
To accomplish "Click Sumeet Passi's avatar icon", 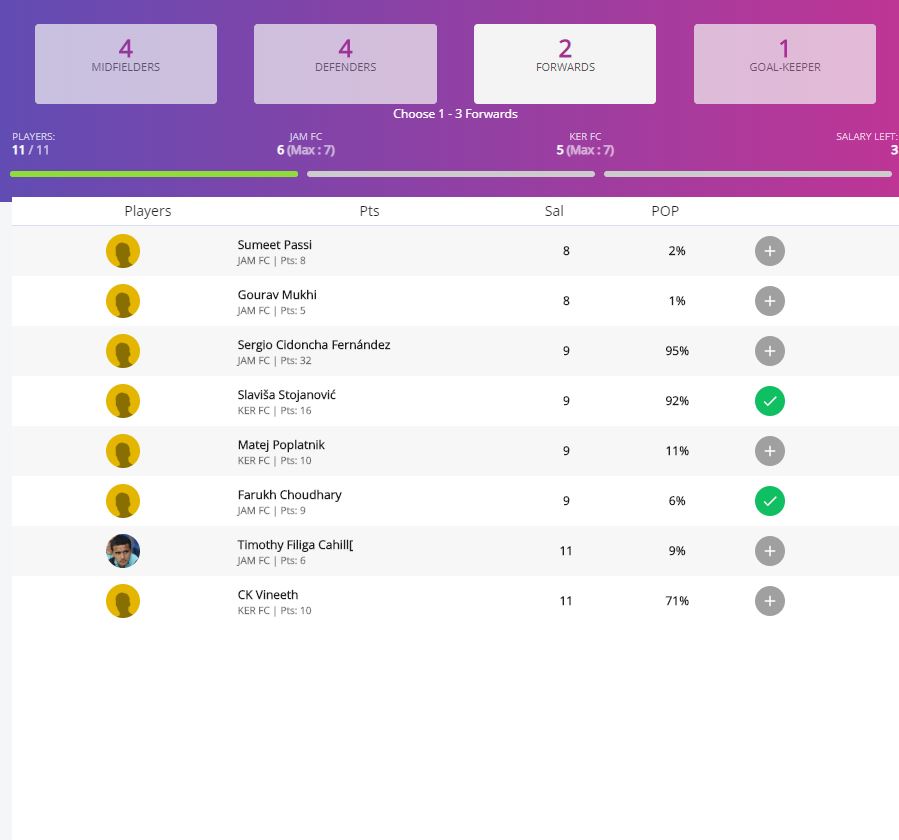I will tap(123, 251).
